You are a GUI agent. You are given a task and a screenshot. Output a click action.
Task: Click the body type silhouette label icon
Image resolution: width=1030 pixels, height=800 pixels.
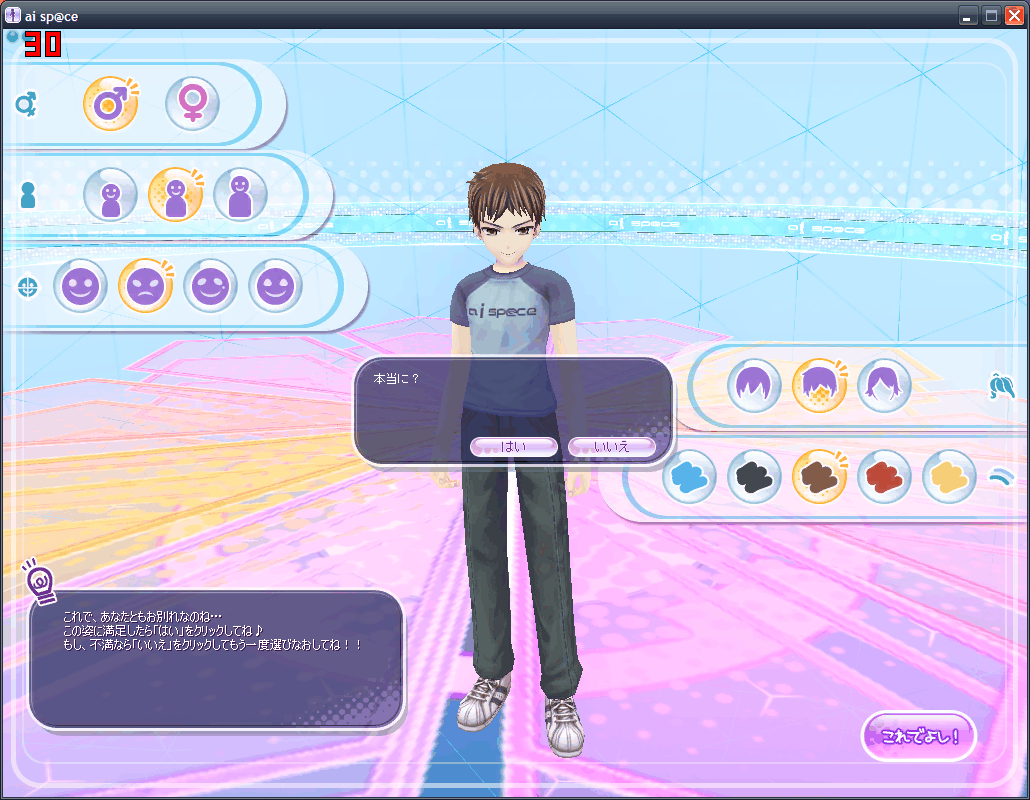point(28,195)
